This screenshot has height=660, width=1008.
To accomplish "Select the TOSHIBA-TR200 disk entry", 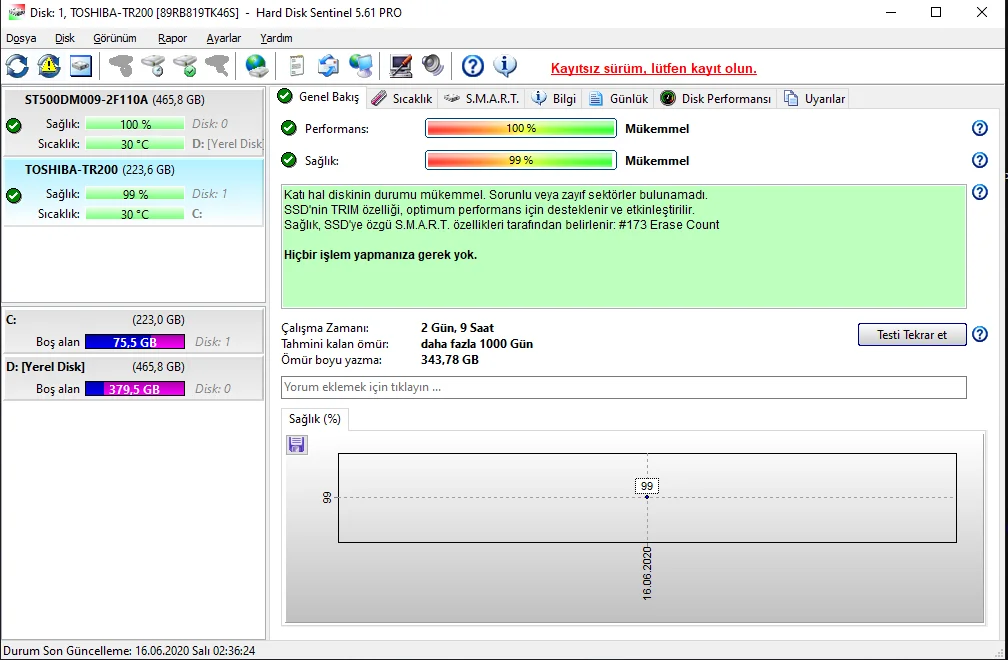I will click(133, 192).
